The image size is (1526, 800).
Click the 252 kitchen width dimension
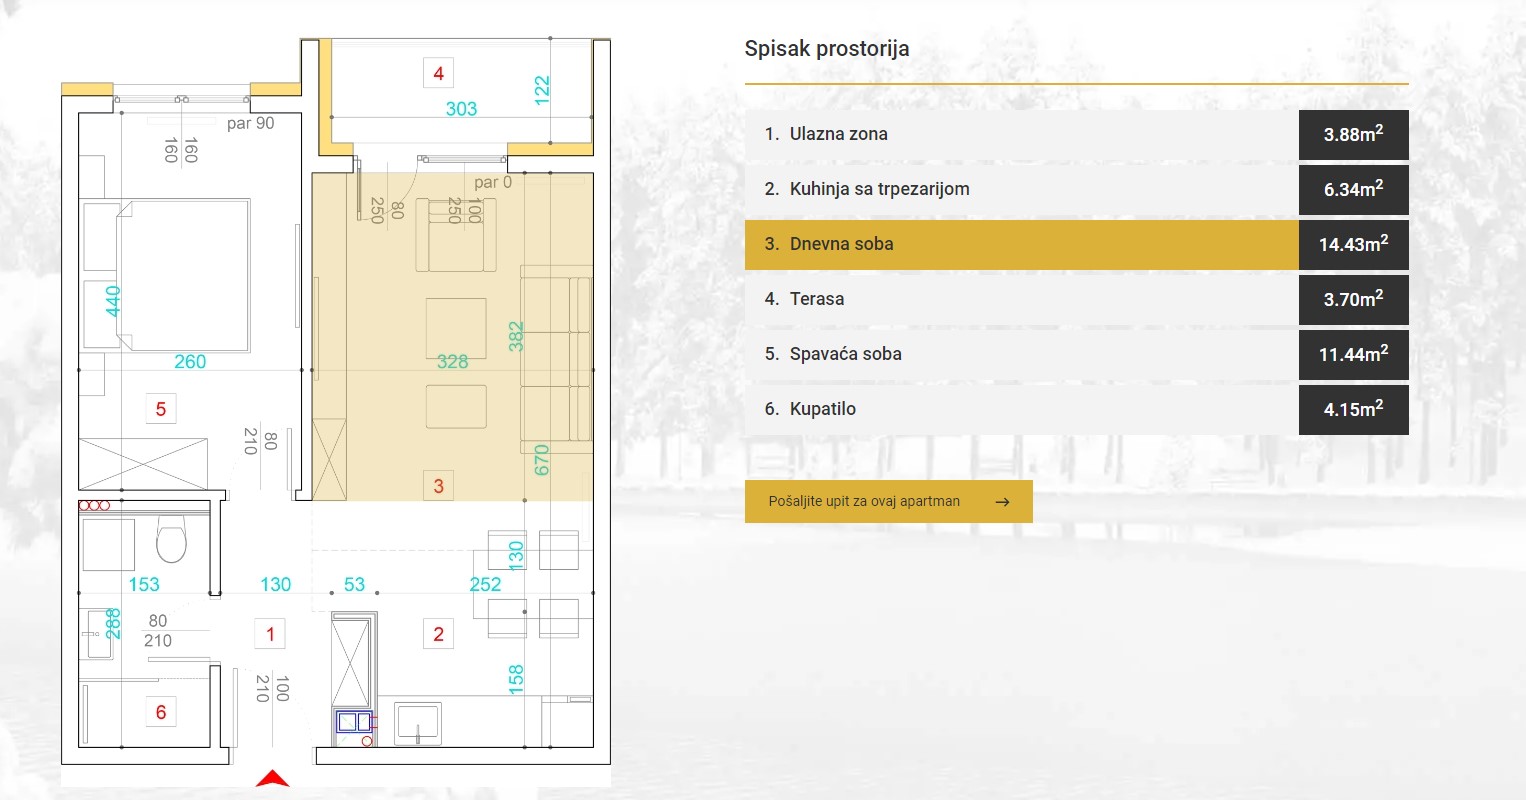point(485,585)
